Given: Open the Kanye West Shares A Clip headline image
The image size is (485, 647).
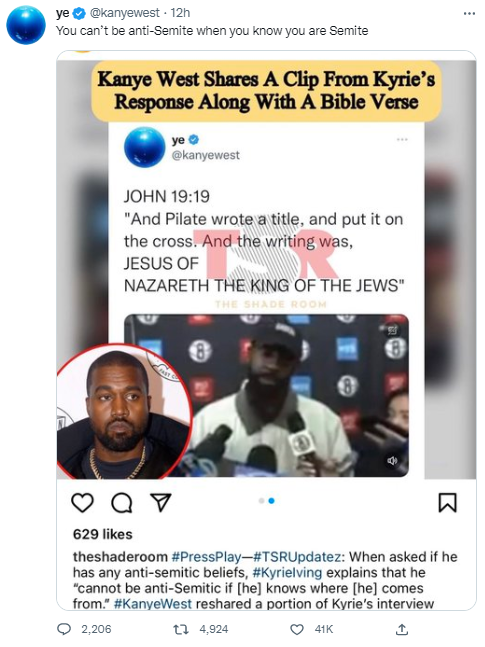Looking at the screenshot, I should 266,91.
